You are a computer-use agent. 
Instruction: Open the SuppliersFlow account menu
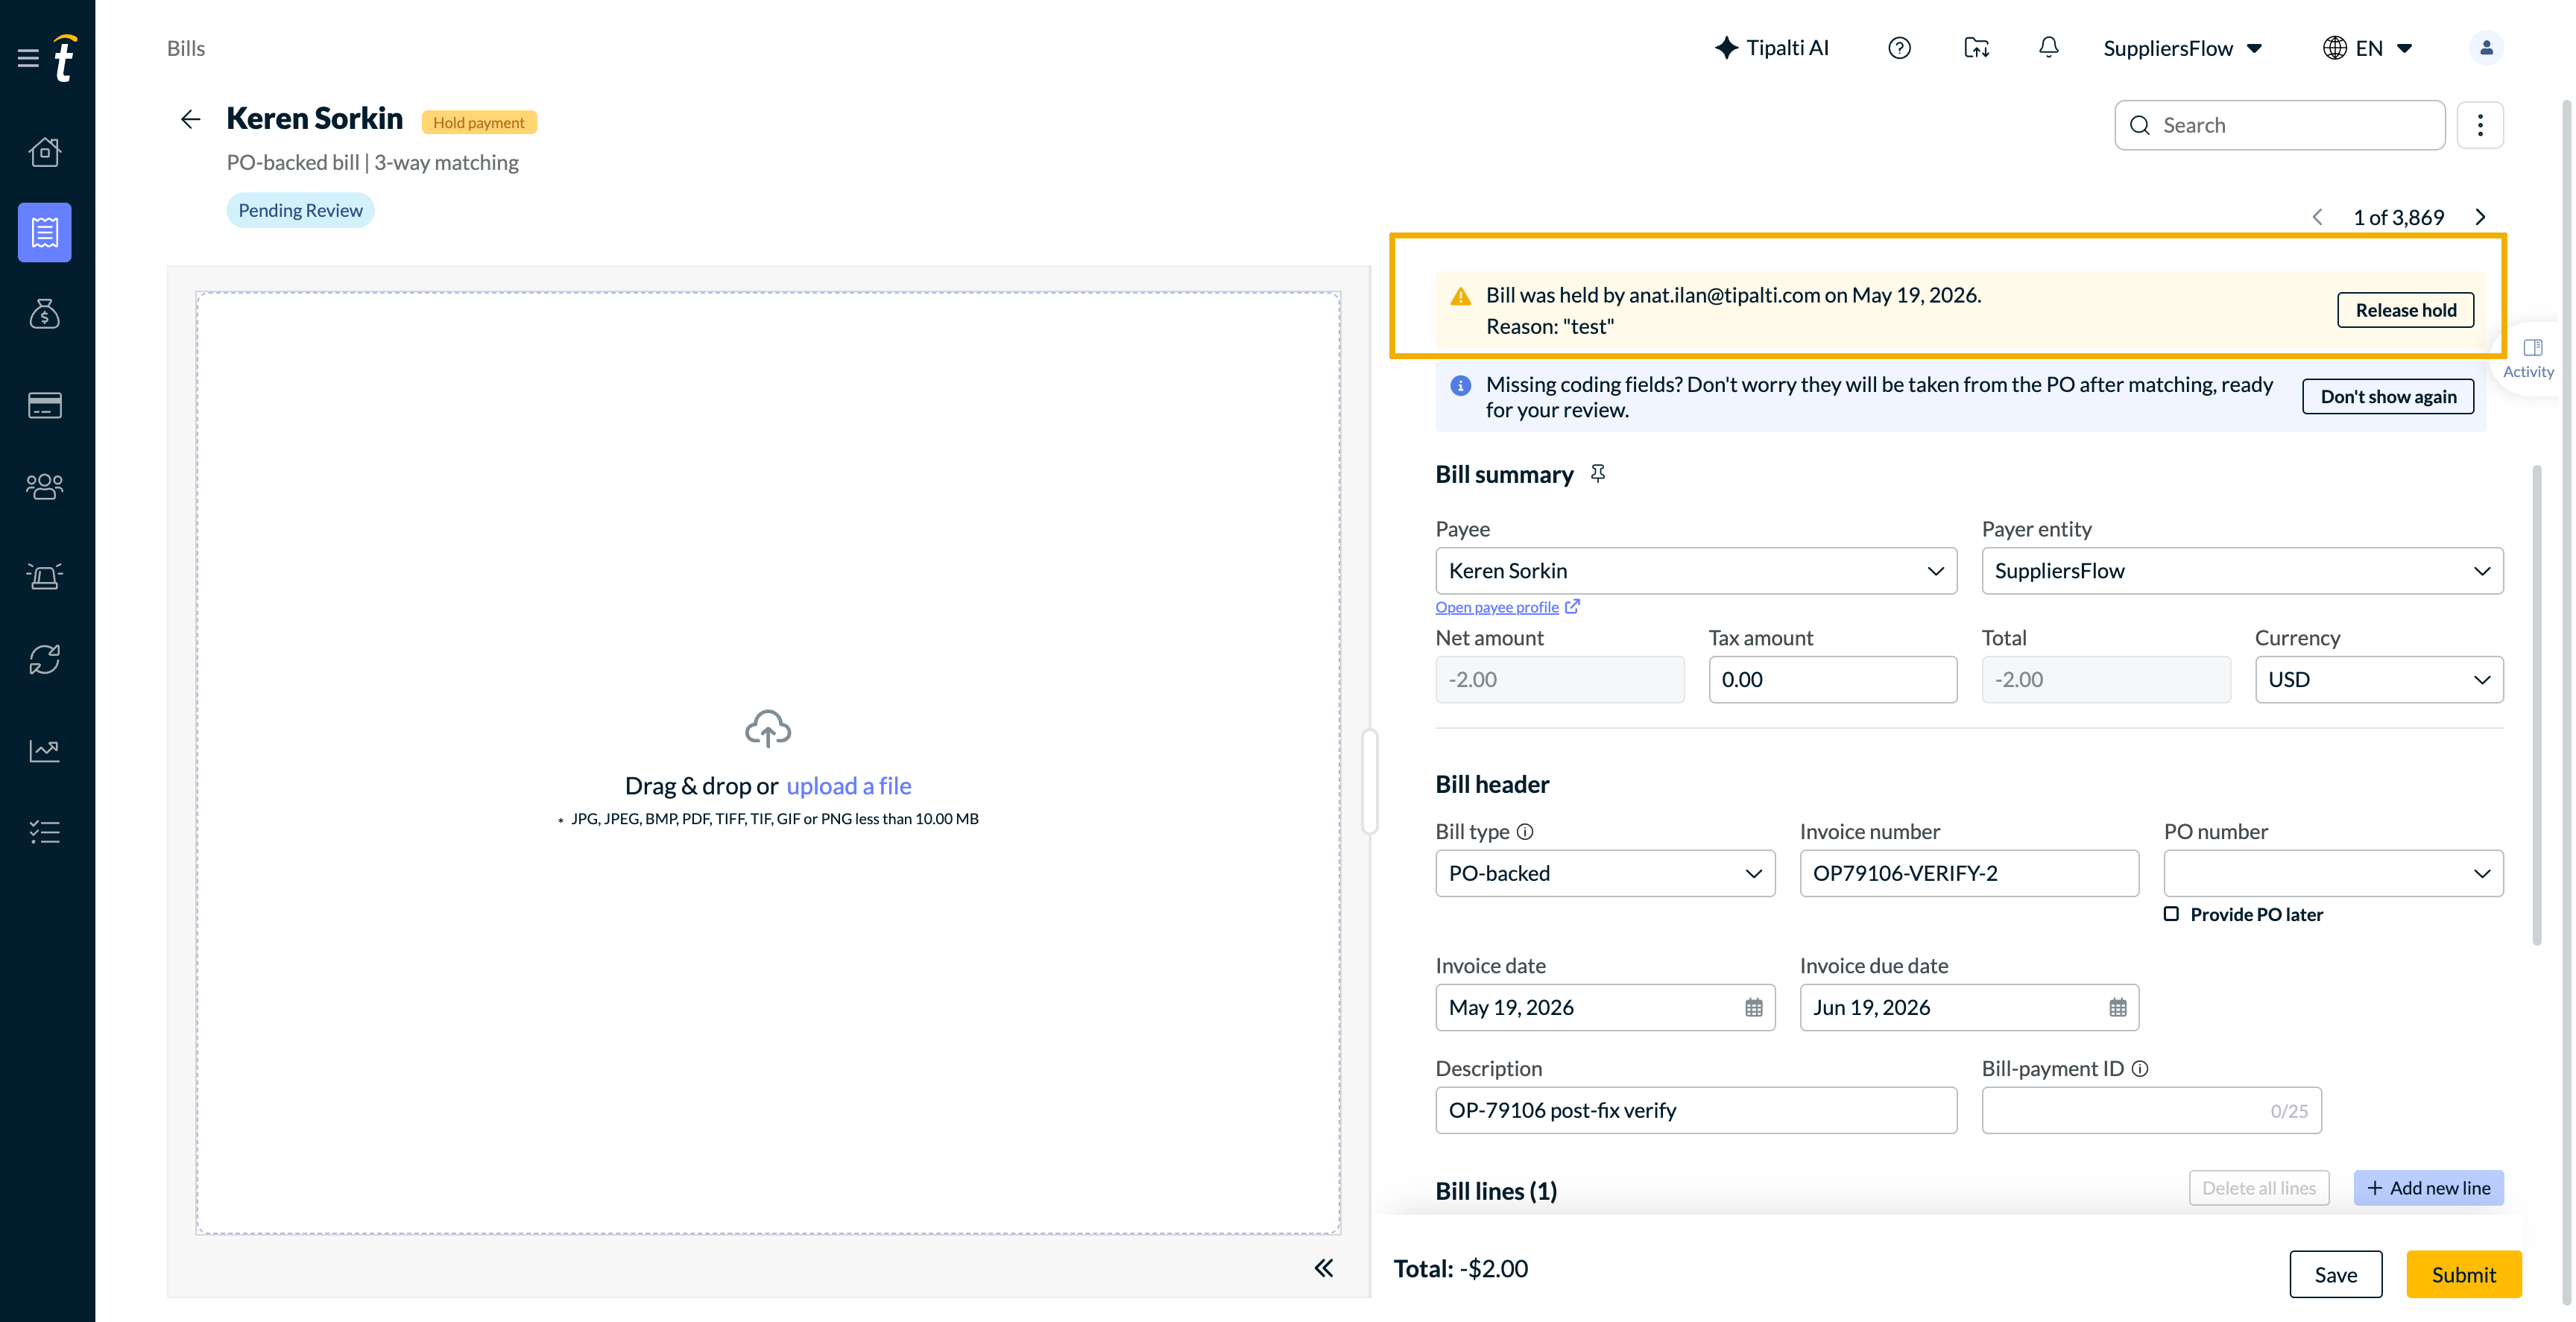(x=2183, y=48)
